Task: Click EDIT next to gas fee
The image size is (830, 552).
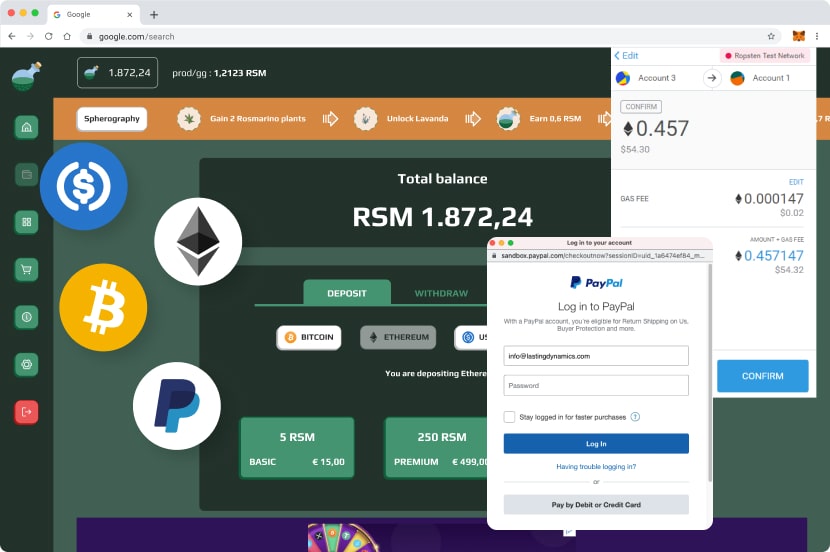Action: (x=796, y=182)
